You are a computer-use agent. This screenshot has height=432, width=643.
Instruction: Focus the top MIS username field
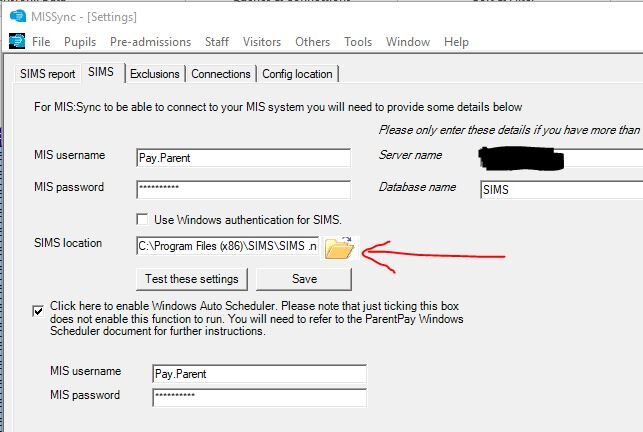click(x=243, y=158)
